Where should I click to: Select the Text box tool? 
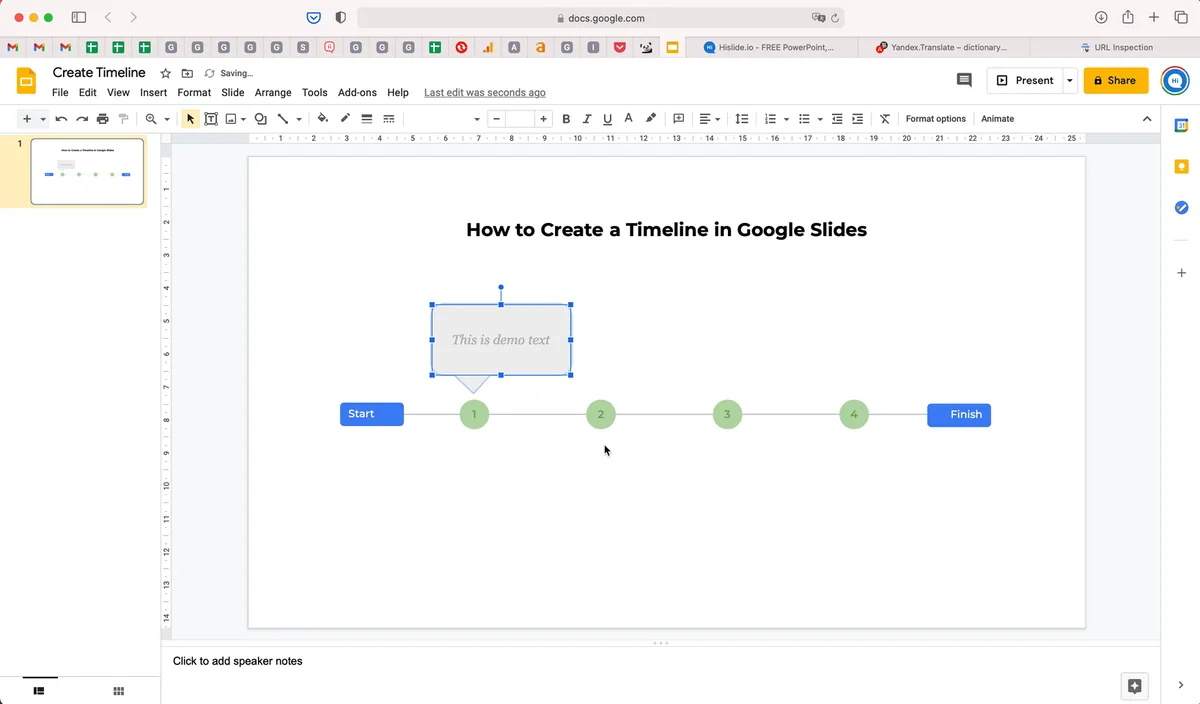[x=211, y=119]
